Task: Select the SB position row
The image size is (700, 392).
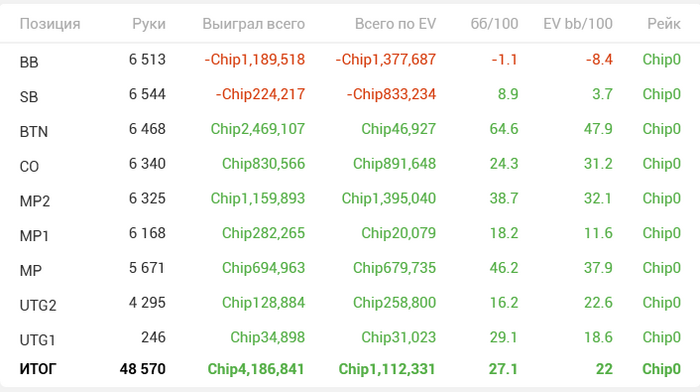Action: (x=350, y=95)
